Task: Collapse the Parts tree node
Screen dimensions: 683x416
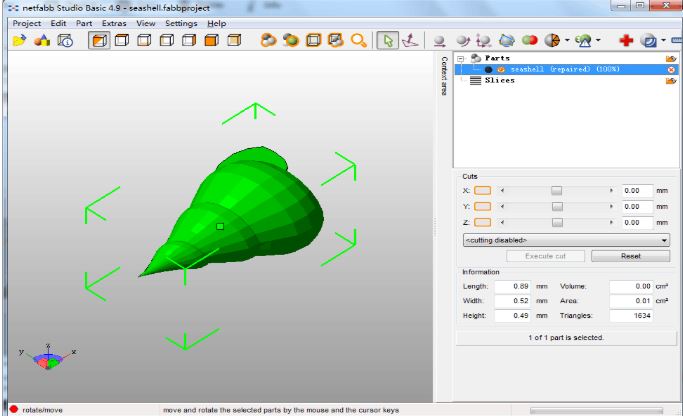Action: pyautogui.click(x=460, y=58)
